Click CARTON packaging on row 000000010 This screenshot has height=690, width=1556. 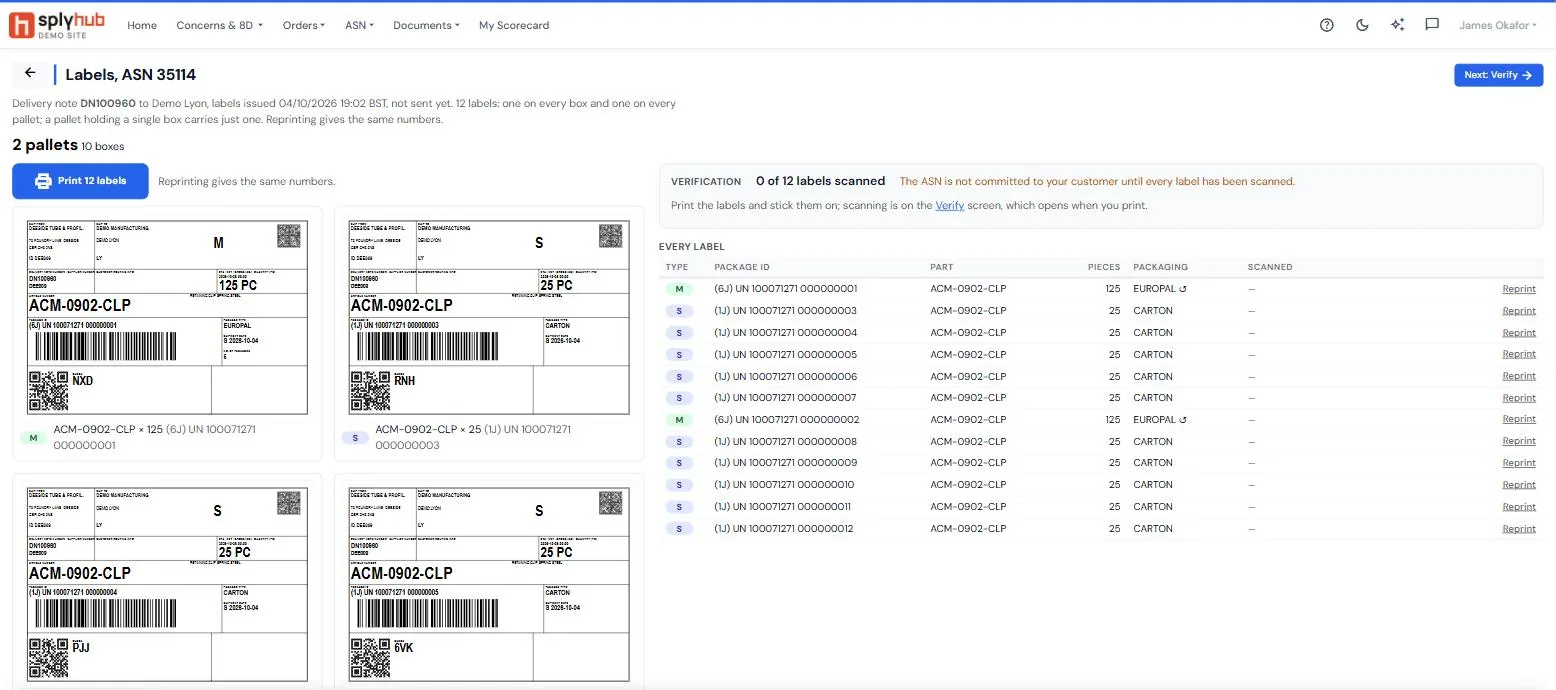pyautogui.click(x=1153, y=485)
